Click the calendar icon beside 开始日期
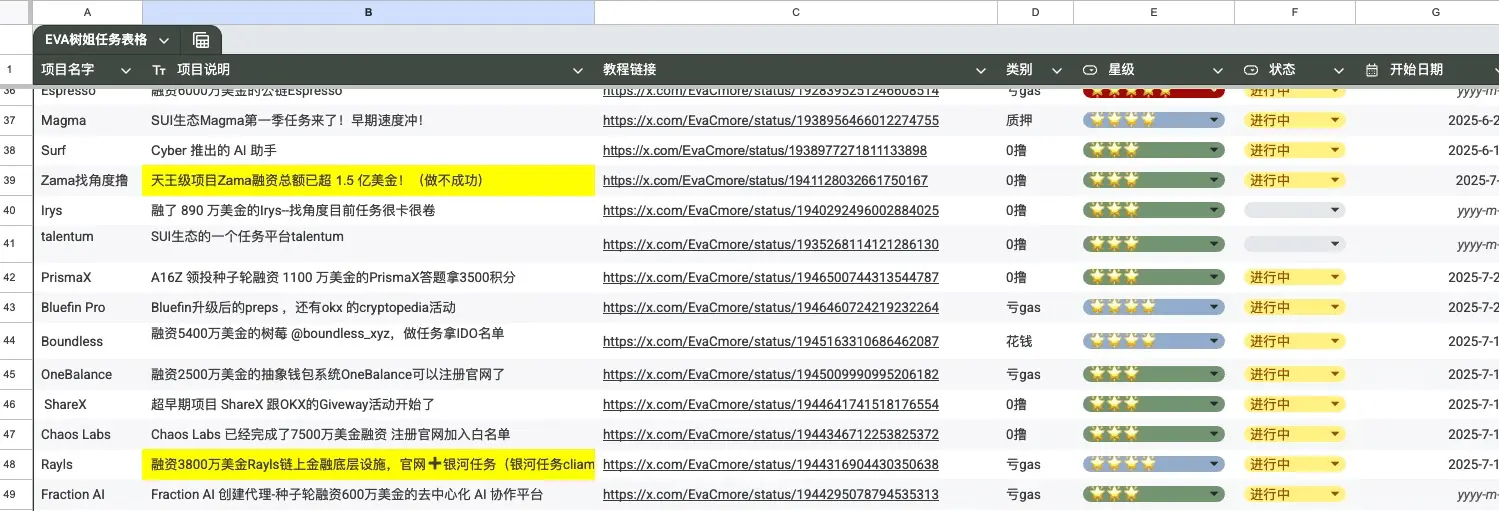 [1372, 70]
